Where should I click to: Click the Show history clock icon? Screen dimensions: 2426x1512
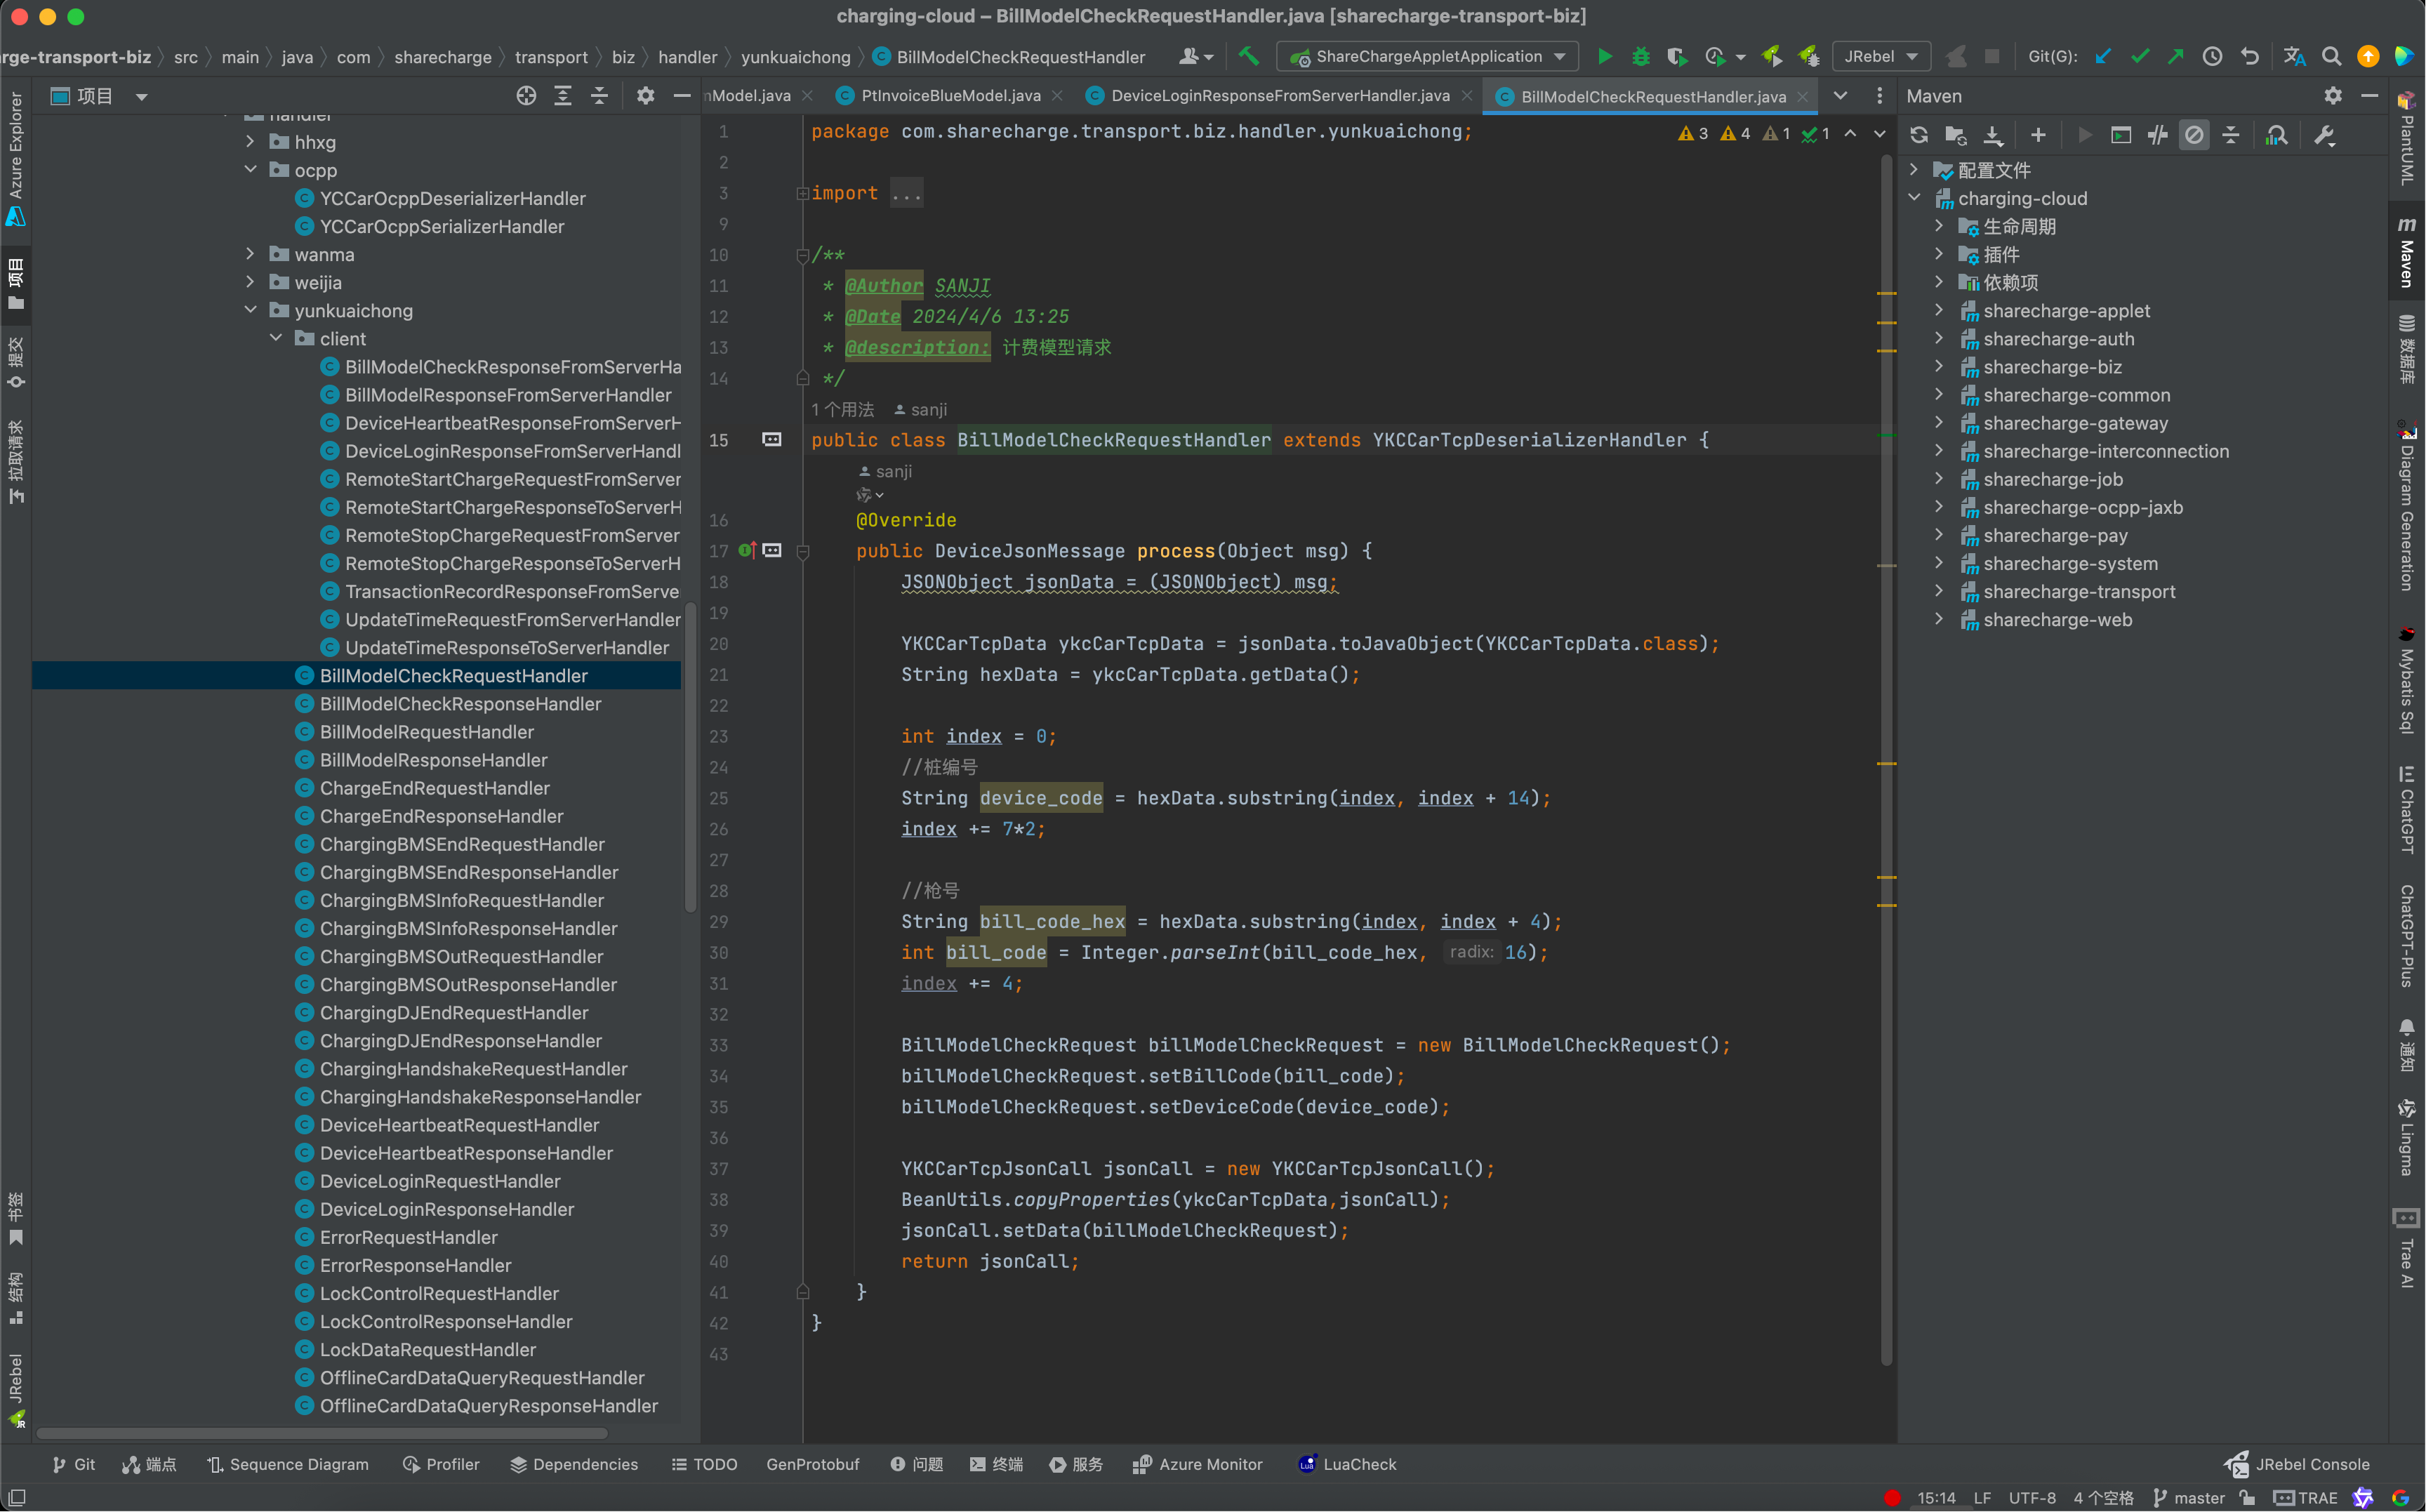tap(2212, 57)
